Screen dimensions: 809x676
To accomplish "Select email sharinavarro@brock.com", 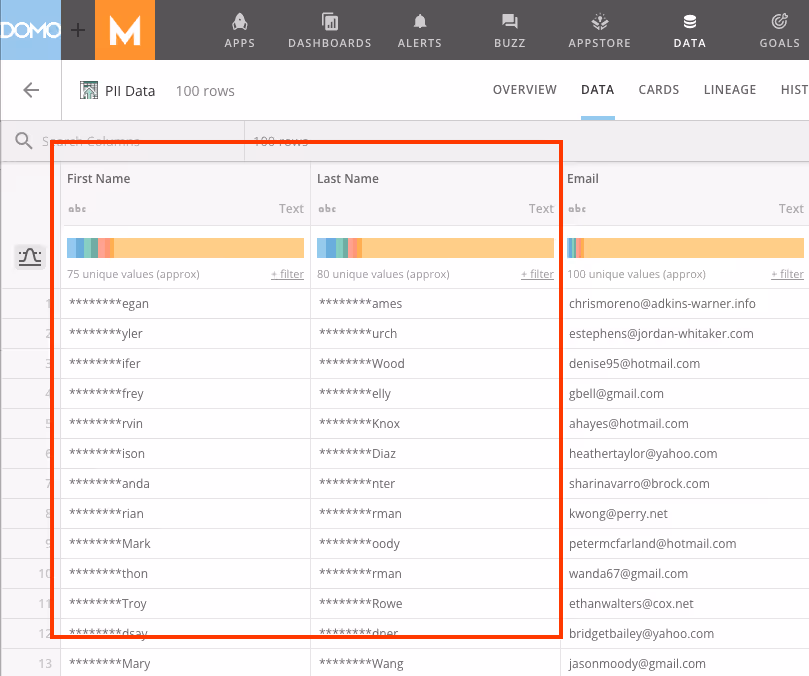I will click(639, 484).
